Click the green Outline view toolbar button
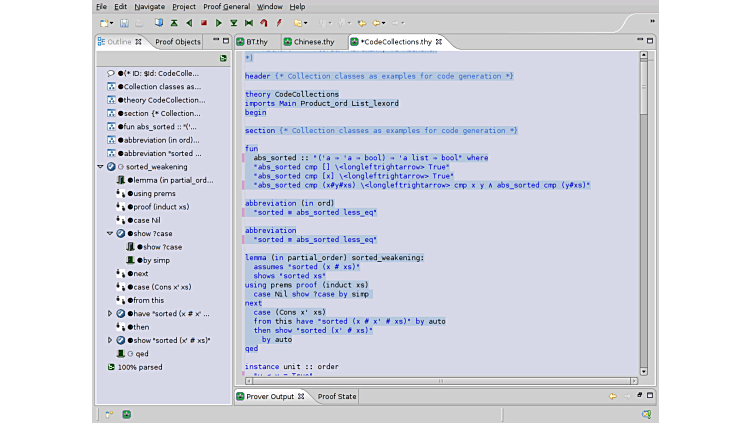The width and height of the screenshot is (752, 423). pyautogui.click(x=223, y=58)
